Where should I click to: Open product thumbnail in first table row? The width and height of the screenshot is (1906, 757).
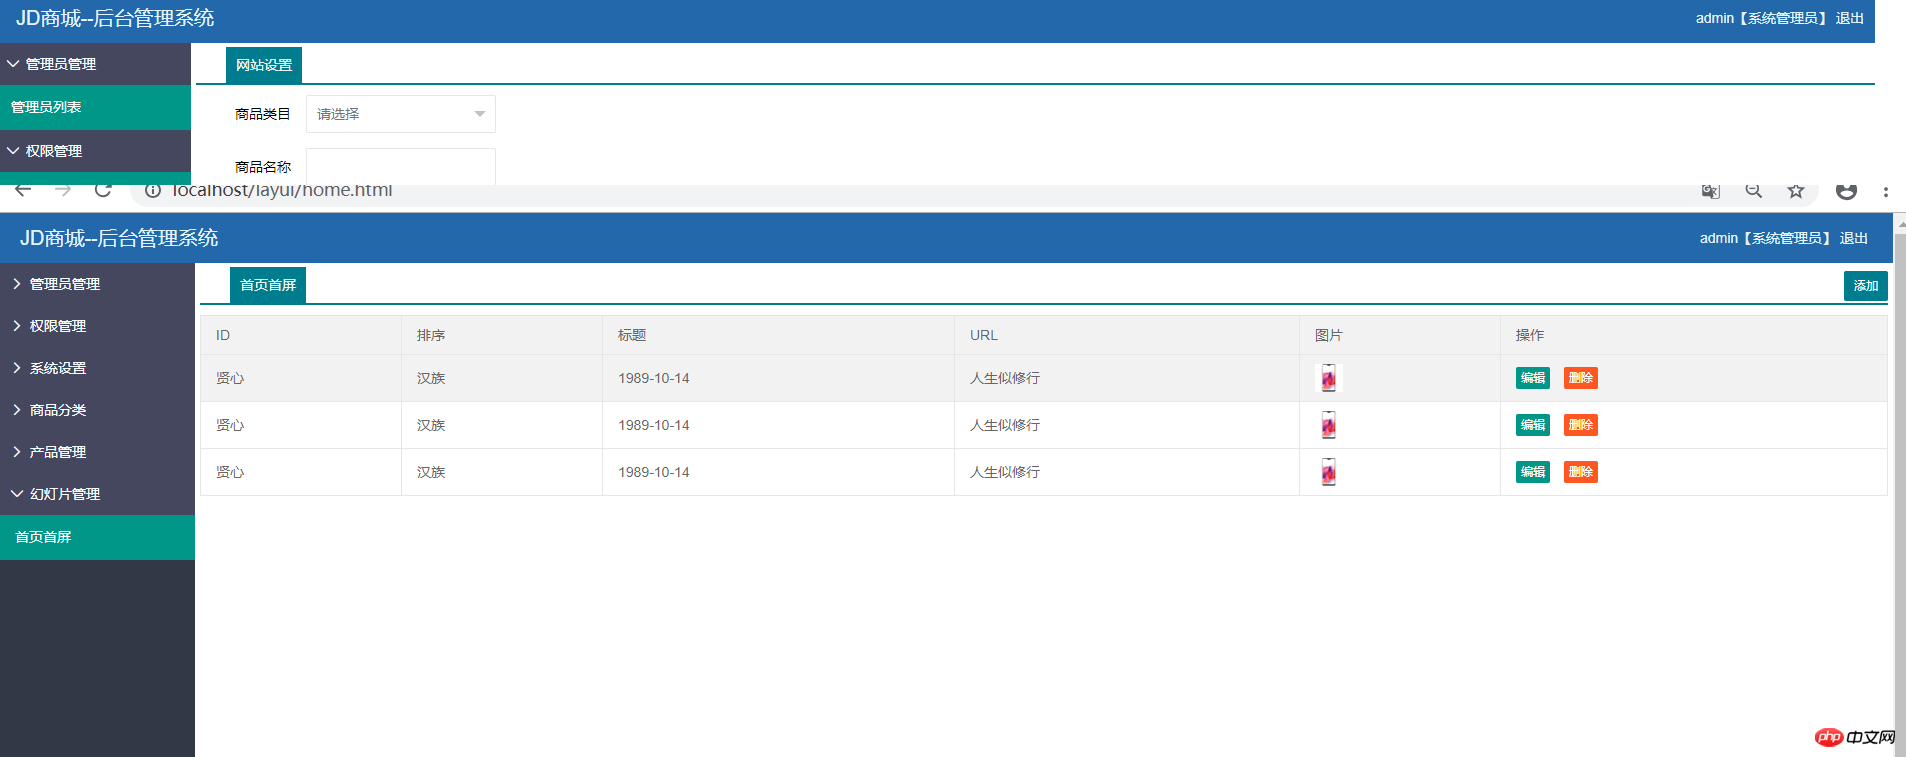click(x=1328, y=378)
